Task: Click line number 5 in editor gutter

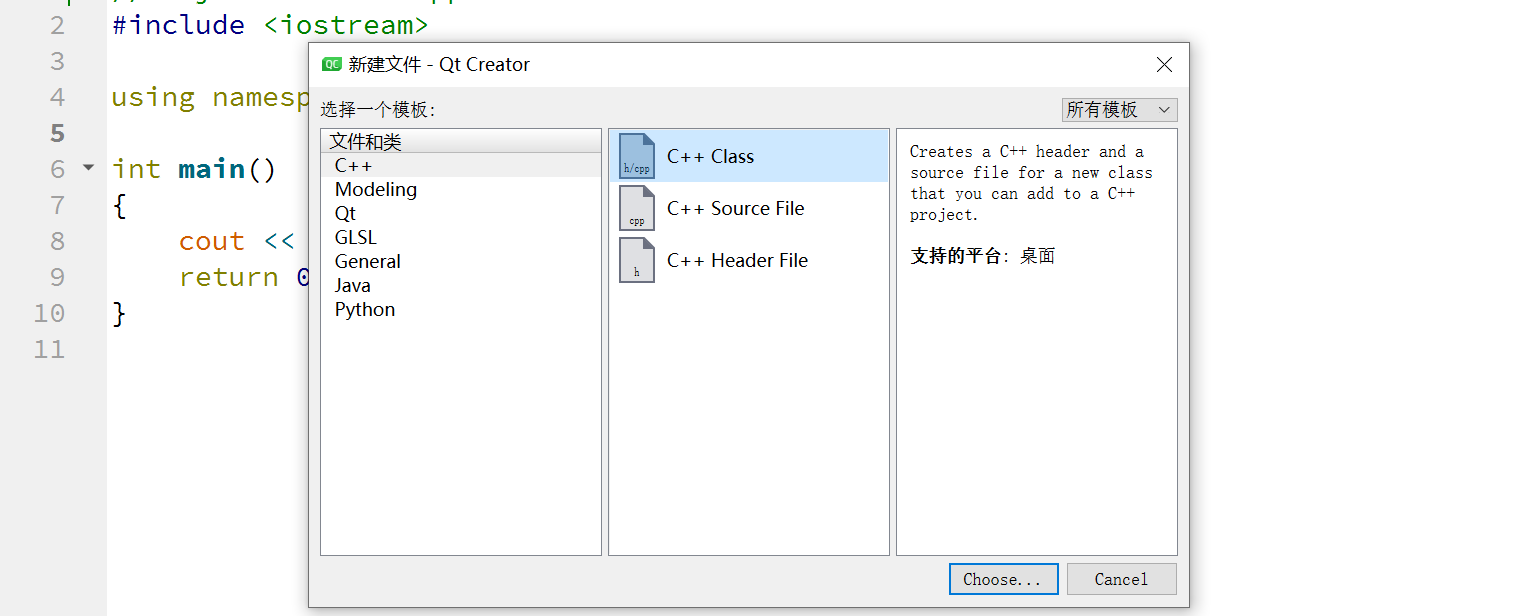Action: tap(57, 132)
